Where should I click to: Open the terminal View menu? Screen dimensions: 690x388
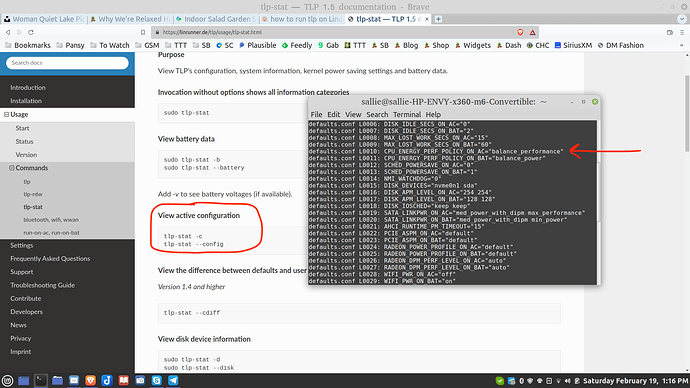tap(353, 114)
